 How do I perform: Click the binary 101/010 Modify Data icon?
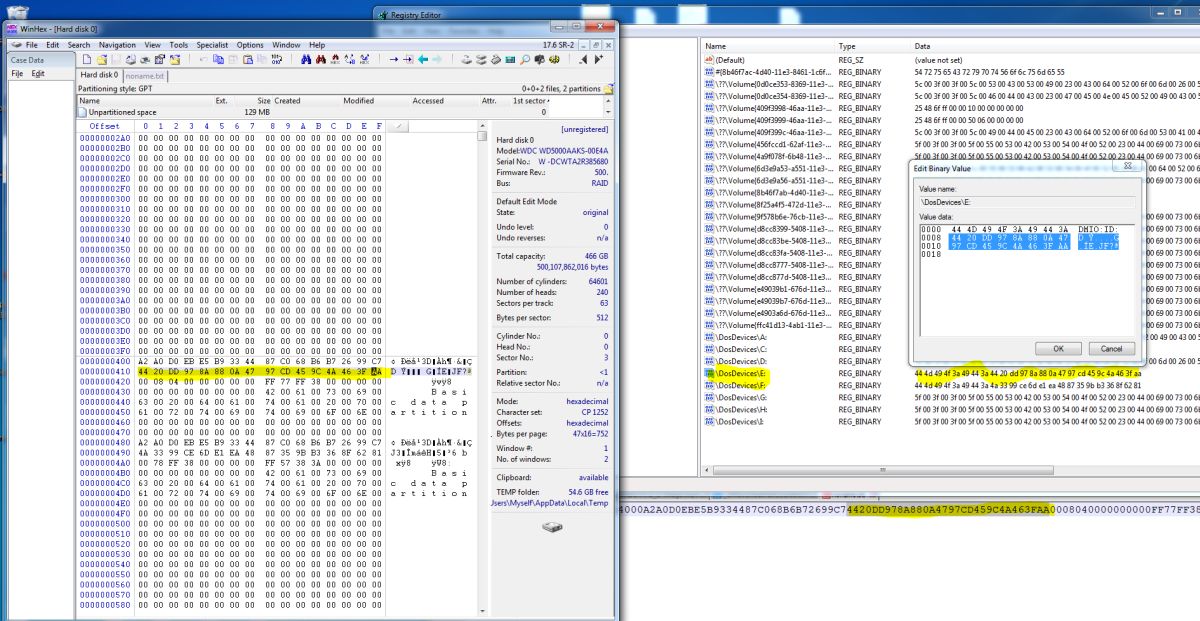click(277, 60)
